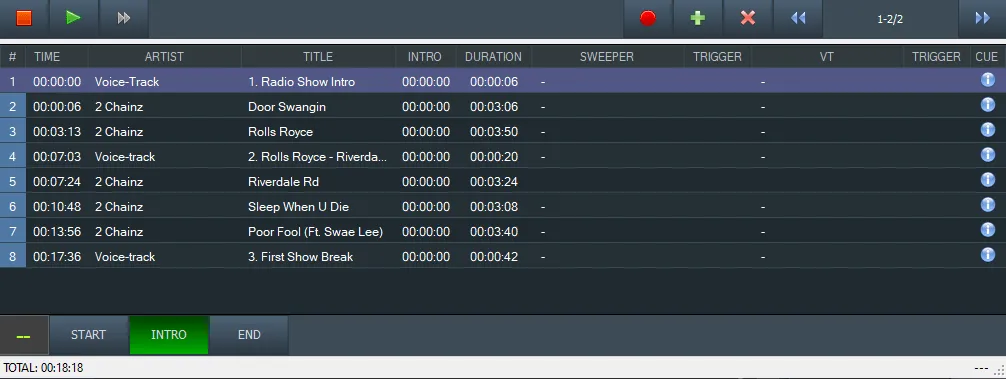1006x379 pixels.
Task: Click the page indicator 1-2/2
Action: (890, 19)
